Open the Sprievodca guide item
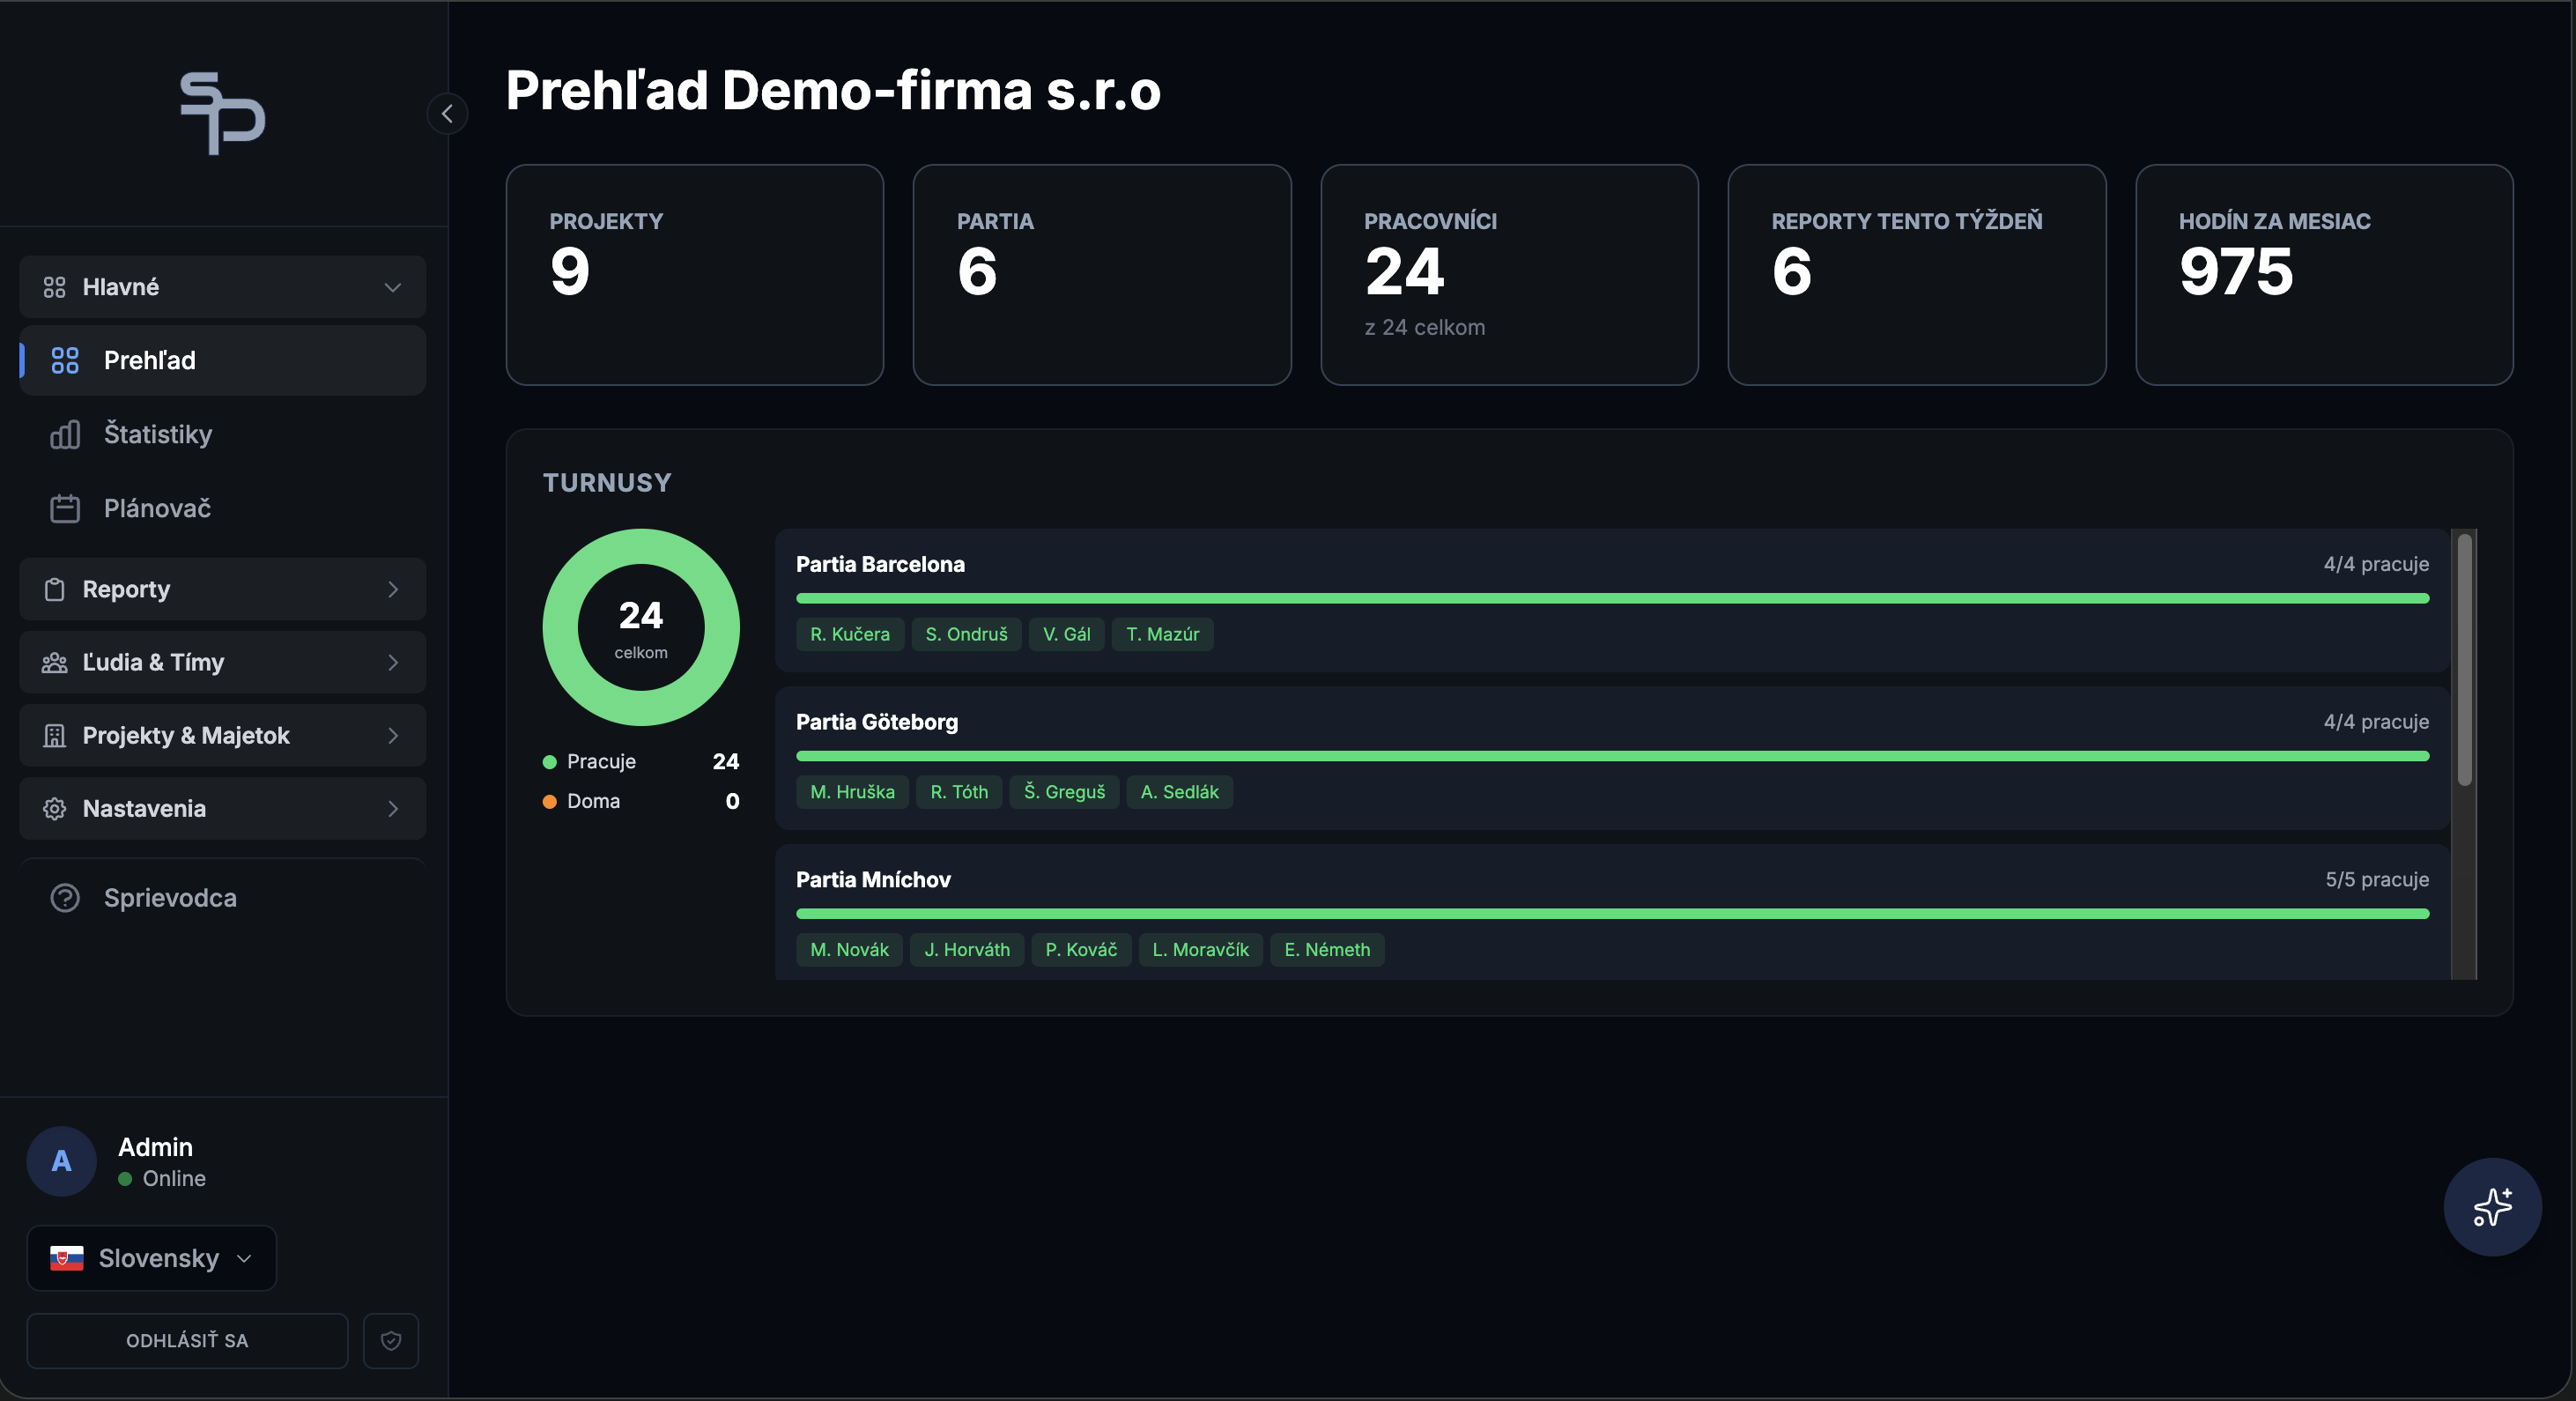The width and height of the screenshot is (2576, 1401). click(x=222, y=898)
